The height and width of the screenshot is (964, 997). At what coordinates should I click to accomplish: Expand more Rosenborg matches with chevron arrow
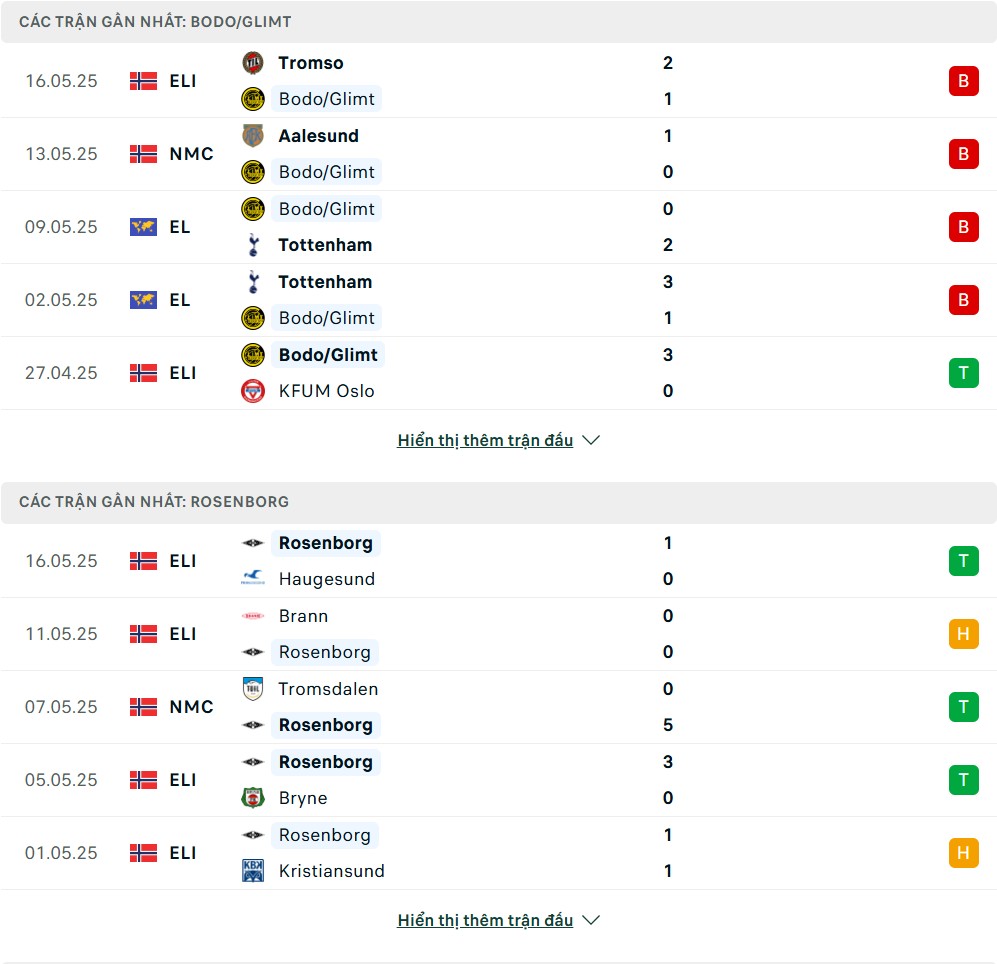(591, 920)
